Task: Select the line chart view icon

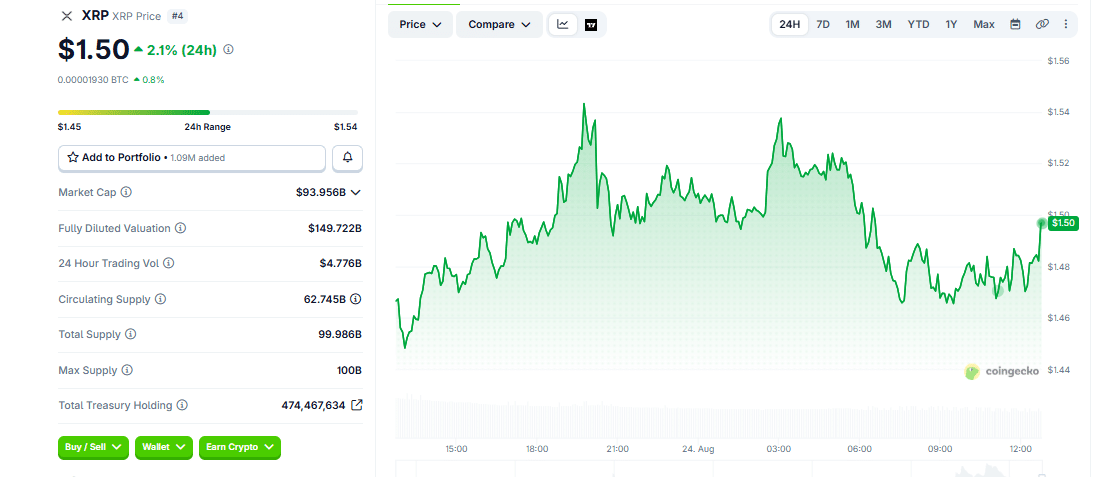Action: pos(563,24)
